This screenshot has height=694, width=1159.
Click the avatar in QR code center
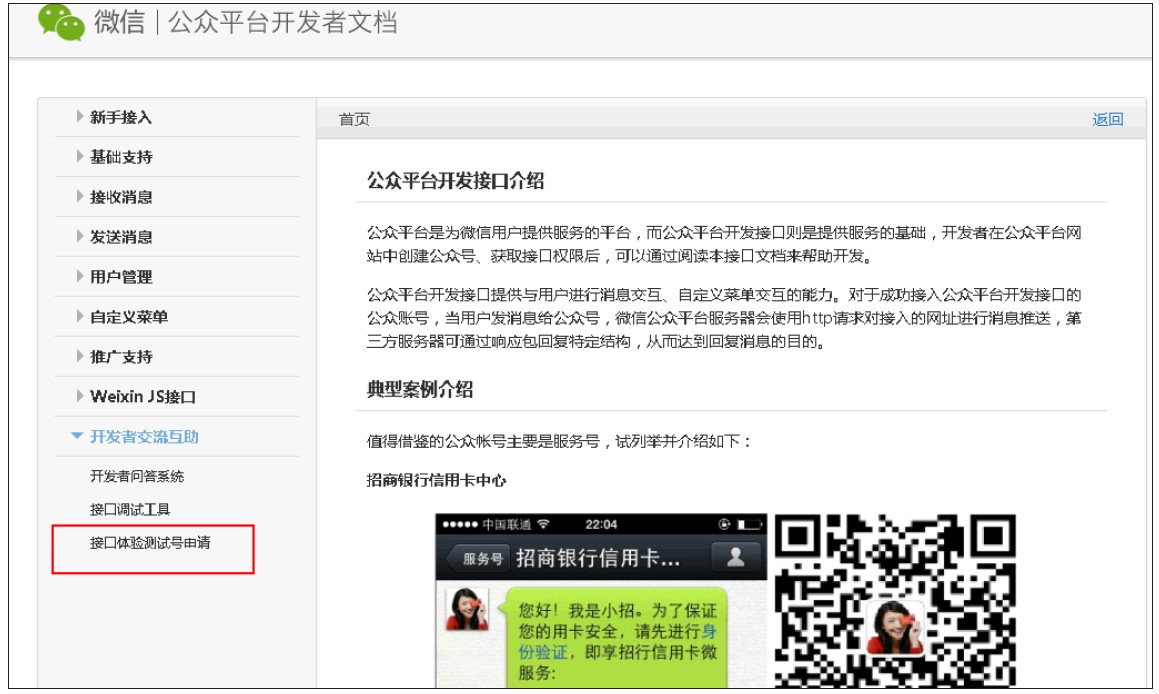894,627
